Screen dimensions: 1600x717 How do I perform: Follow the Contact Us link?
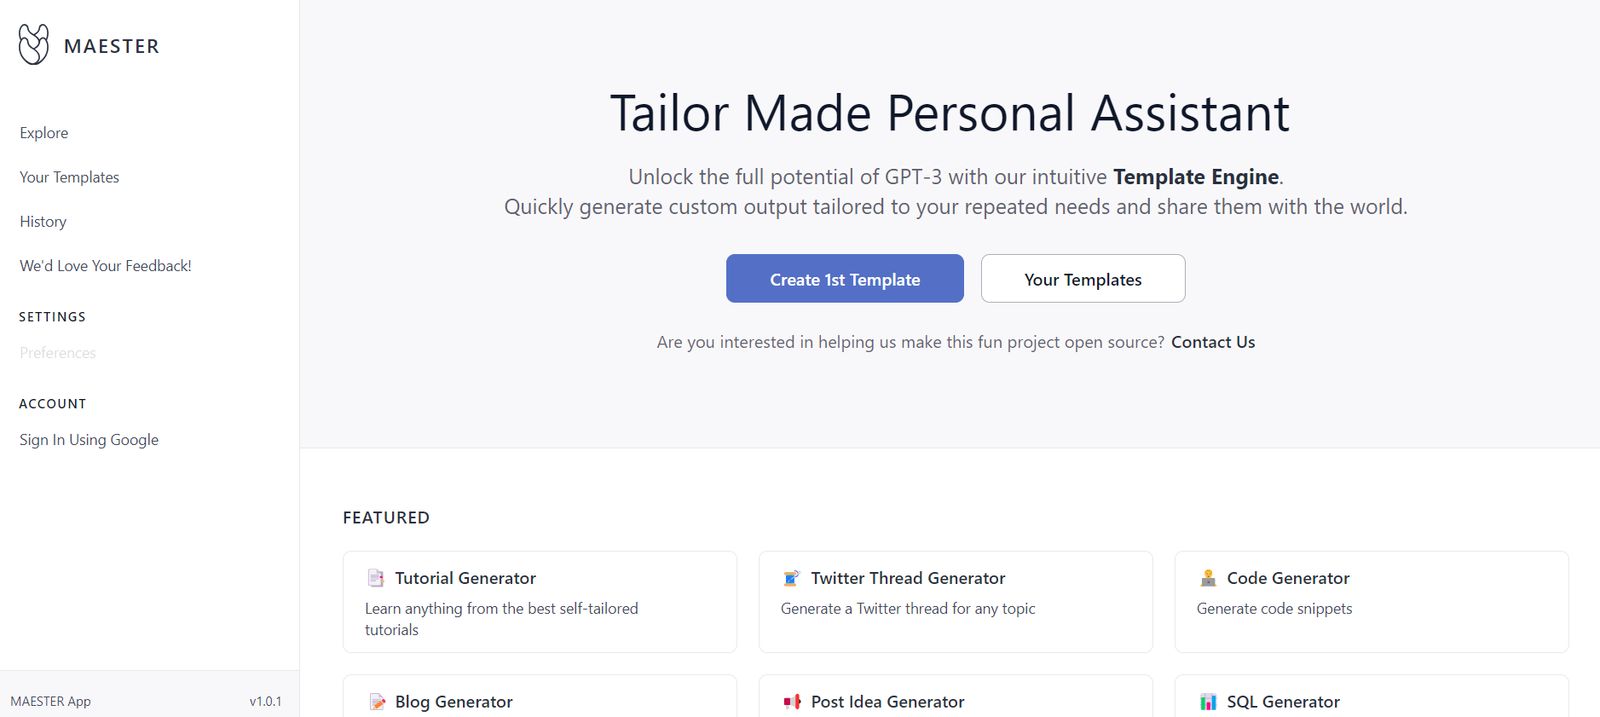pyautogui.click(x=1213, y=342)
